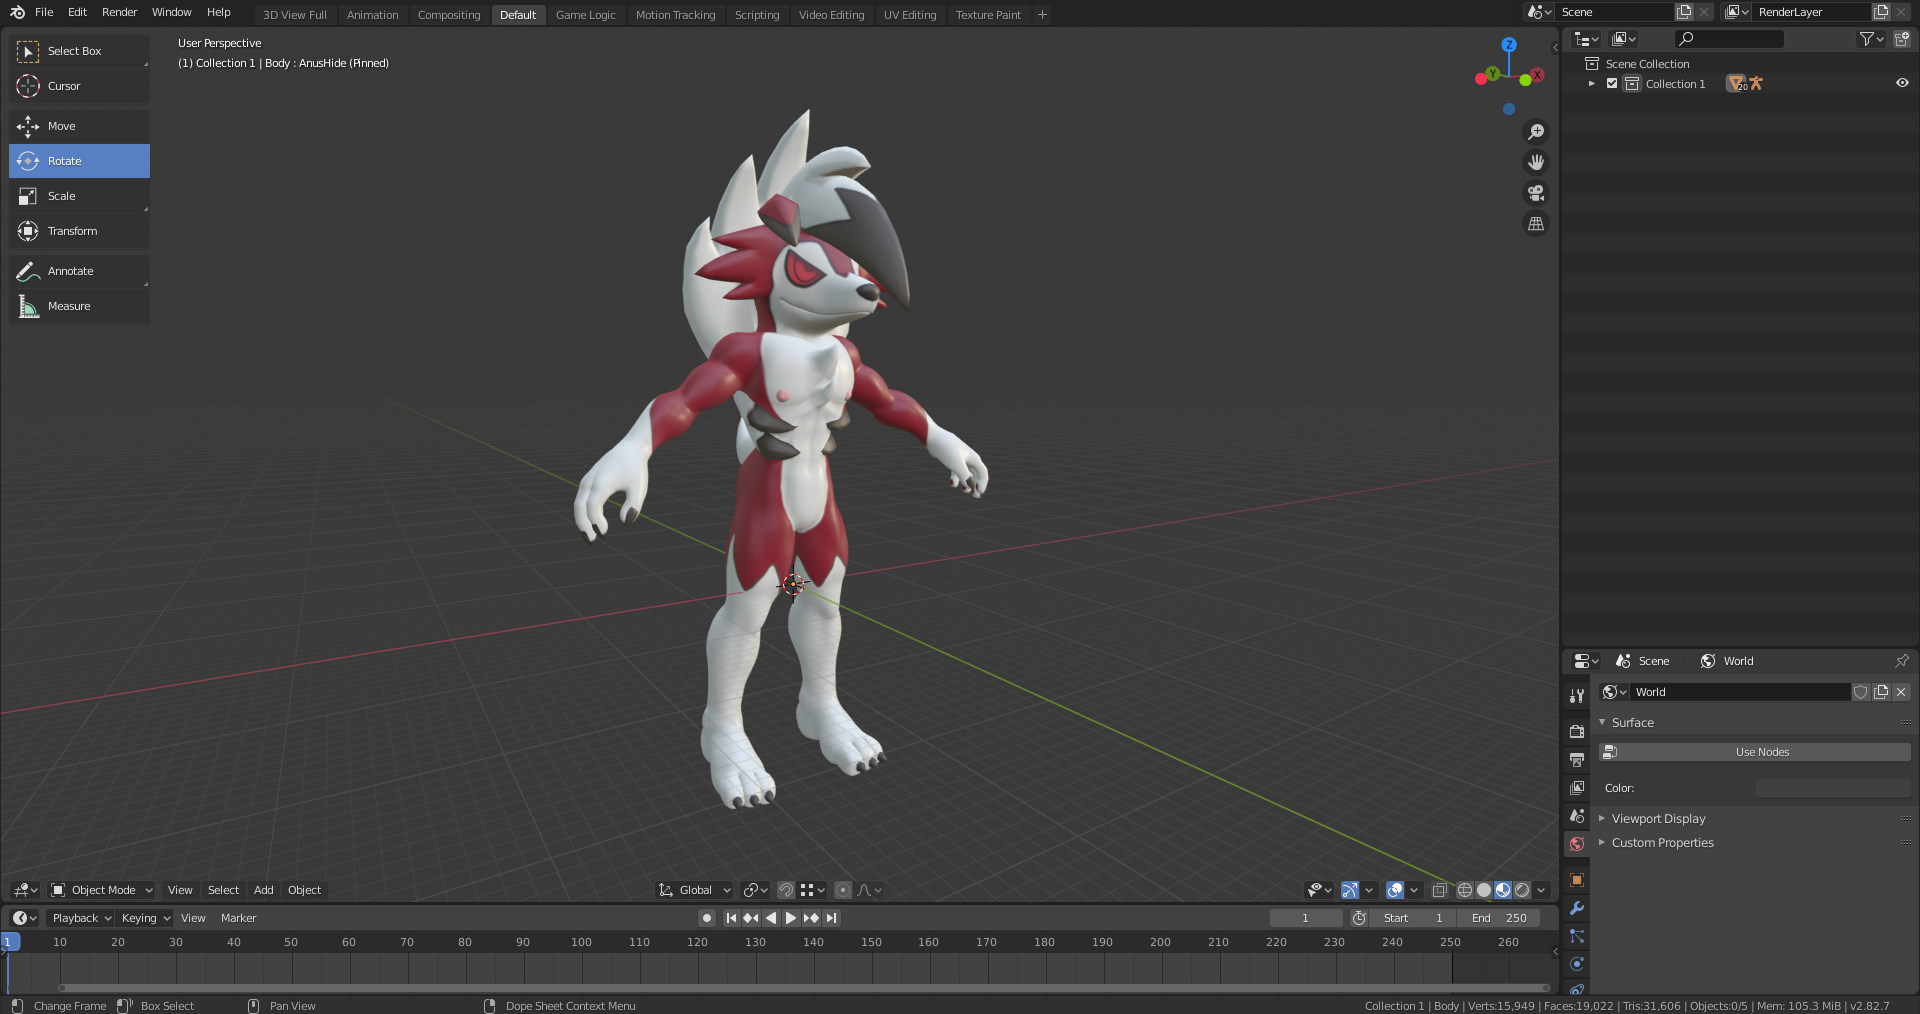Select the Select Box tool
This screenshot has width=1920, height=1014.
[x=79, y=51]
